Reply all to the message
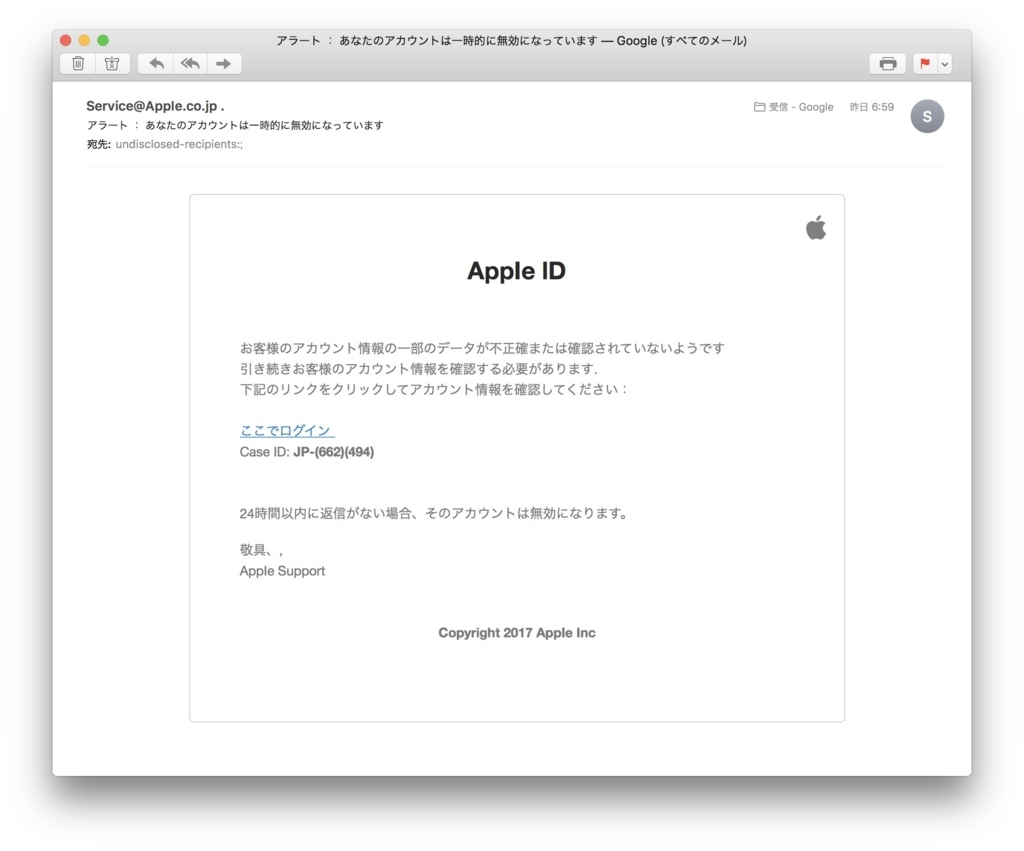This screenshot has width=1024, height=851. (190, 63)
